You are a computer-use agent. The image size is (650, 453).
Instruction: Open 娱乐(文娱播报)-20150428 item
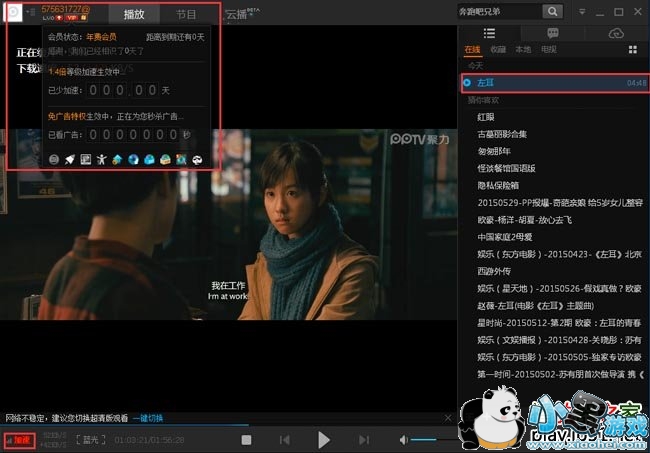point(559,340)
